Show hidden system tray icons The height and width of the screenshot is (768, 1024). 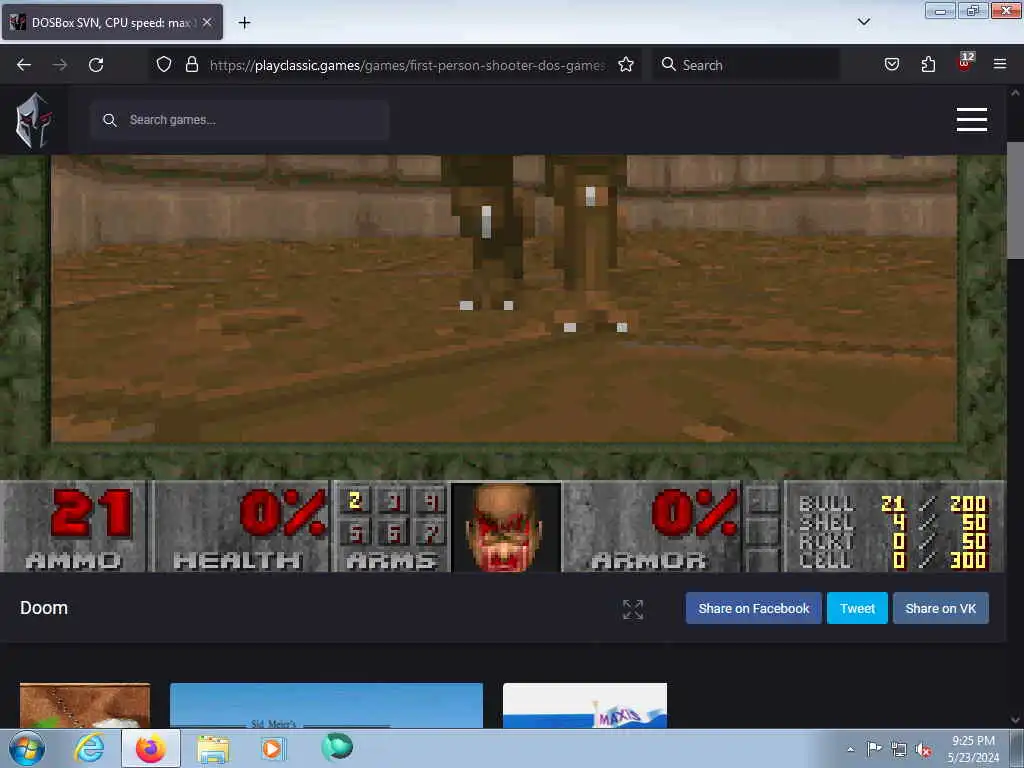click(850, 749)
